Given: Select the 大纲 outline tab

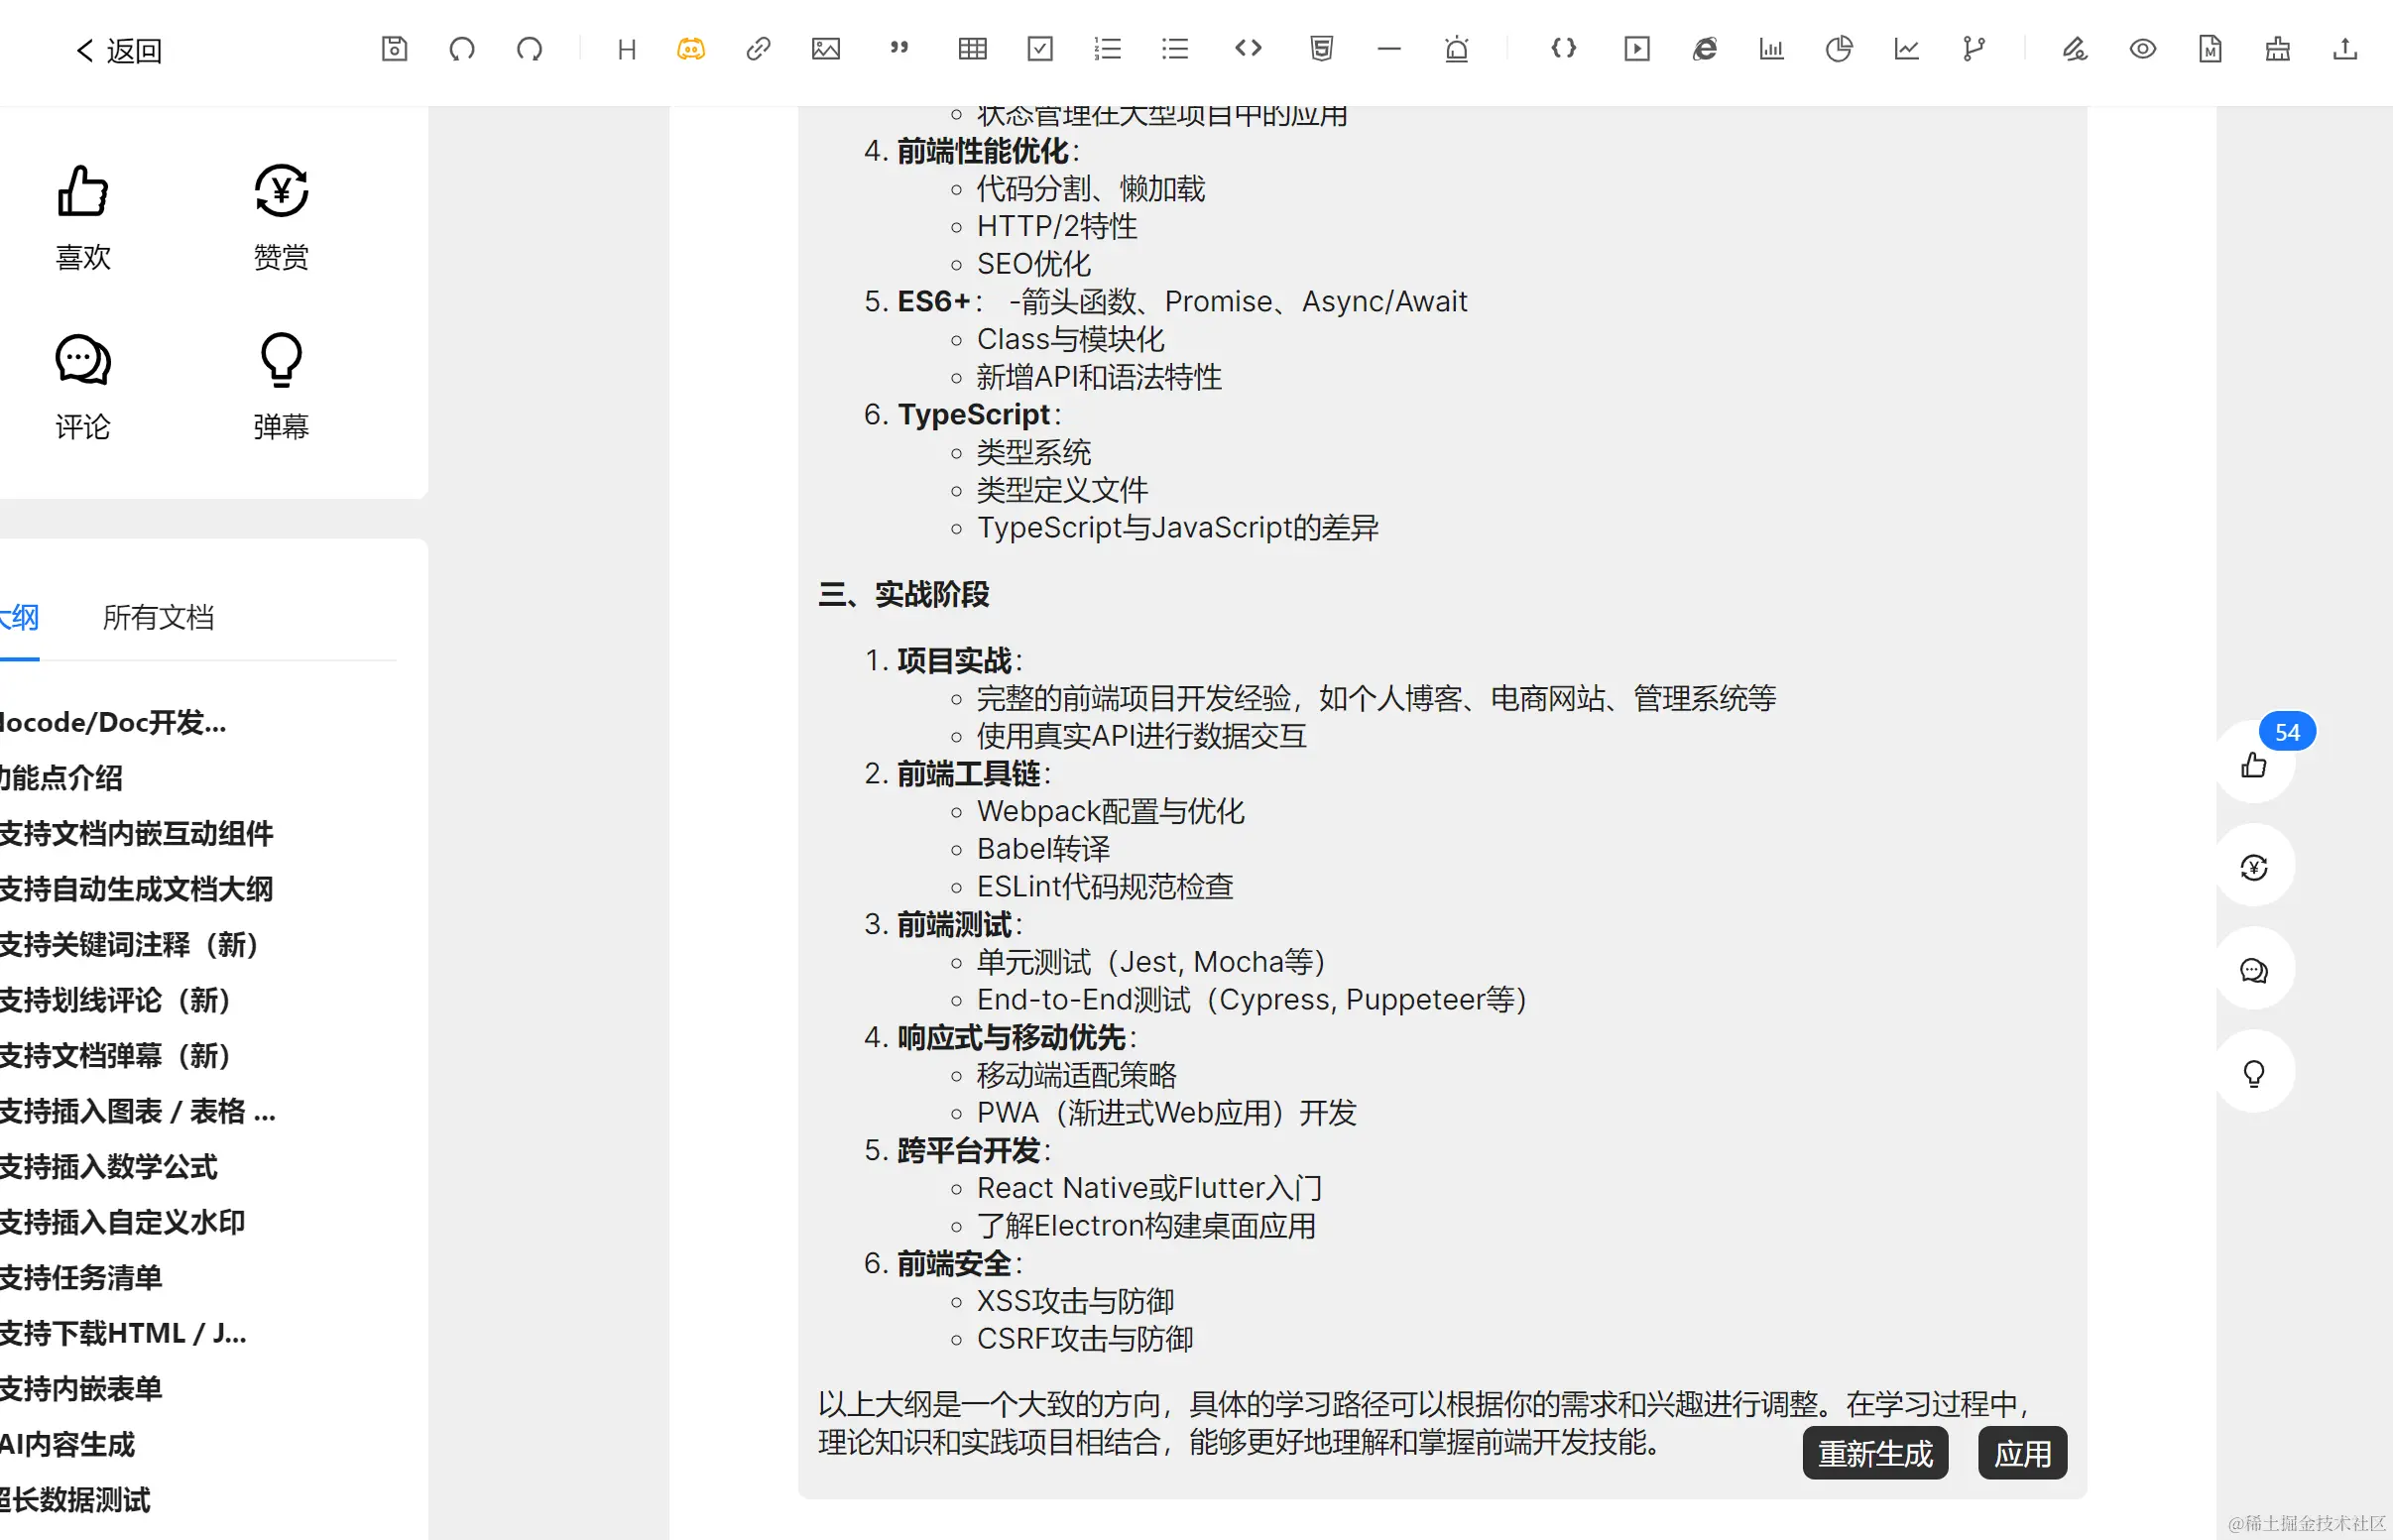Looking at the screenshot, I should (18, 617).
